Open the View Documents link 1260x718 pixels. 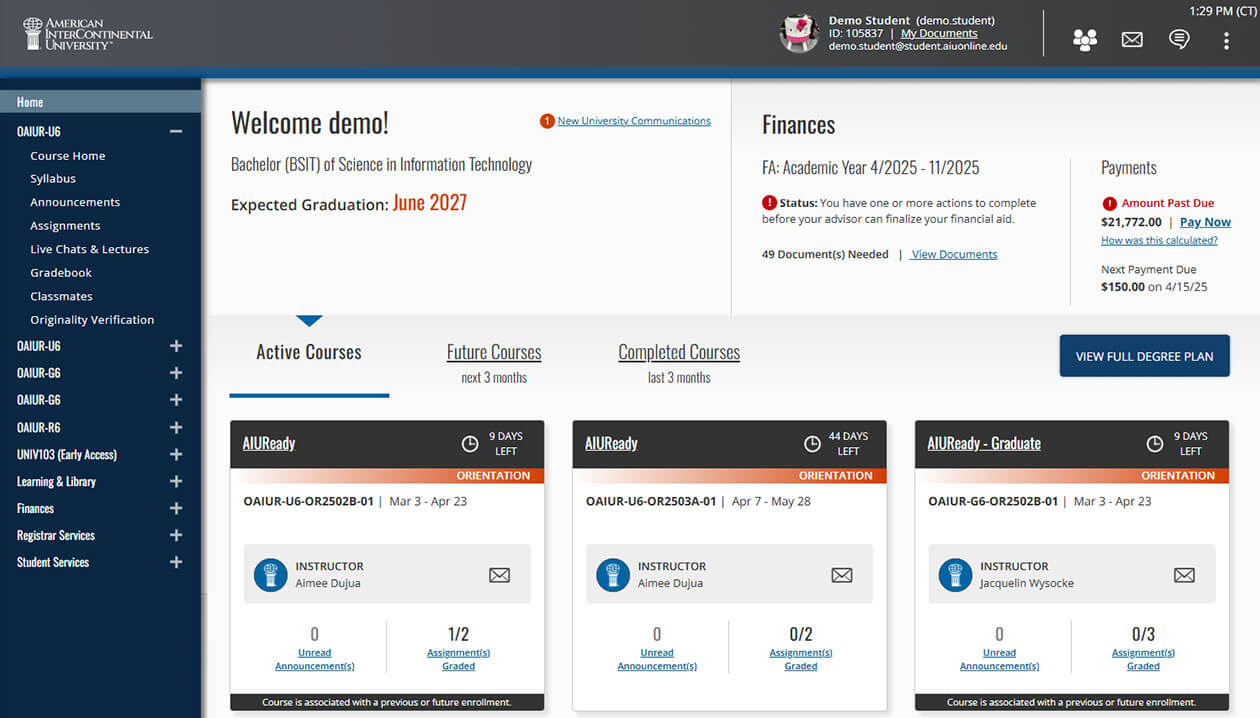click(954, 254)
